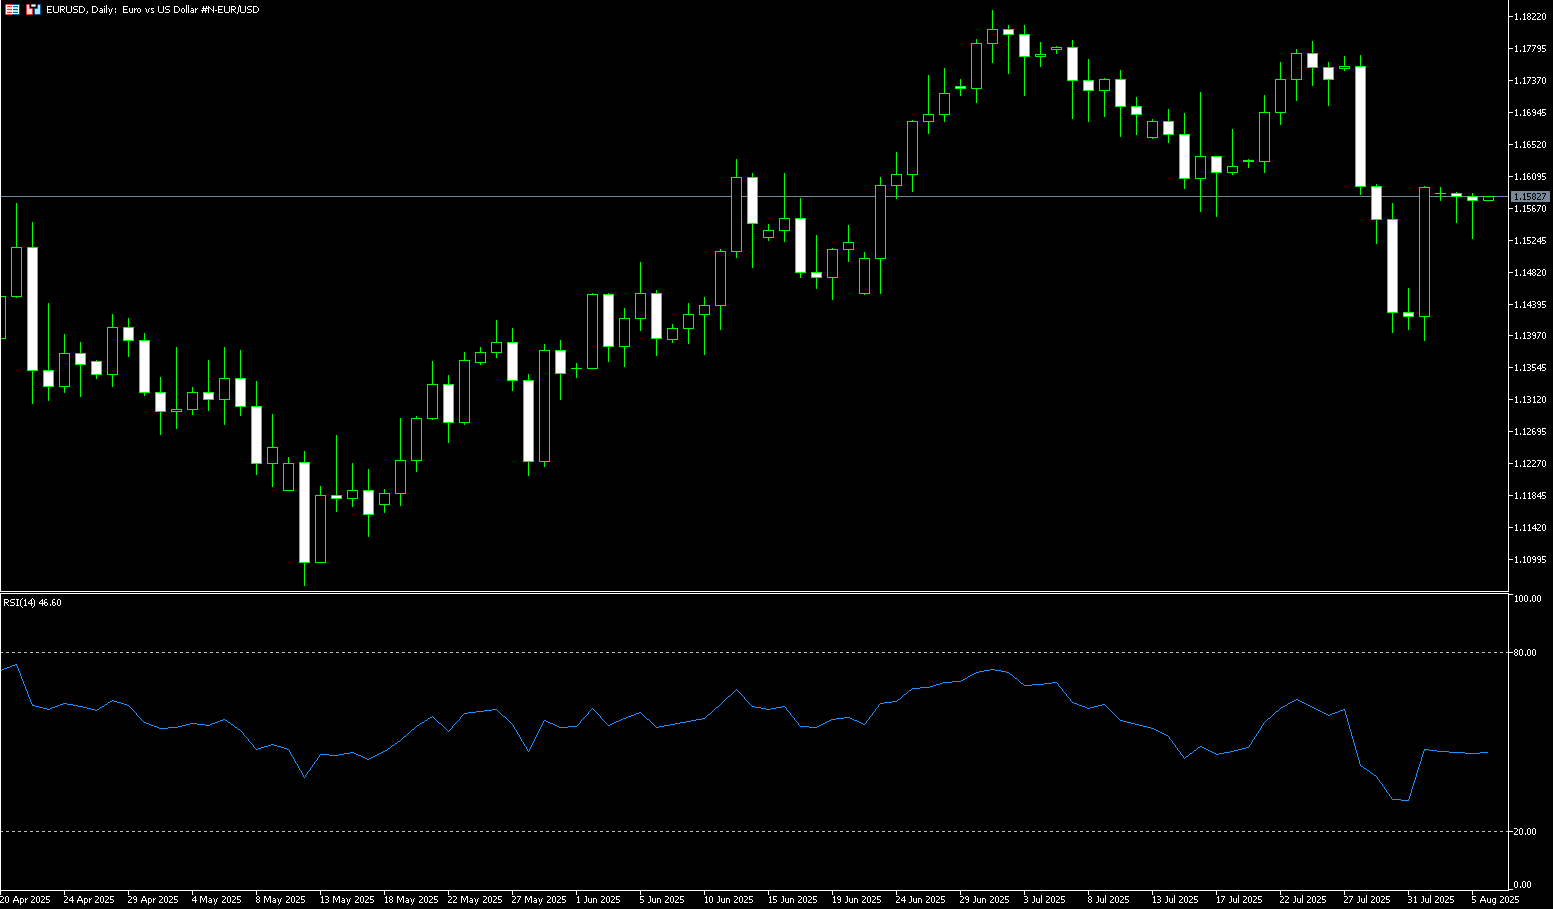Click the 8 Jul 2025 date label
Viewport: 1553px width, 909px height.
tap(1108, 900)
